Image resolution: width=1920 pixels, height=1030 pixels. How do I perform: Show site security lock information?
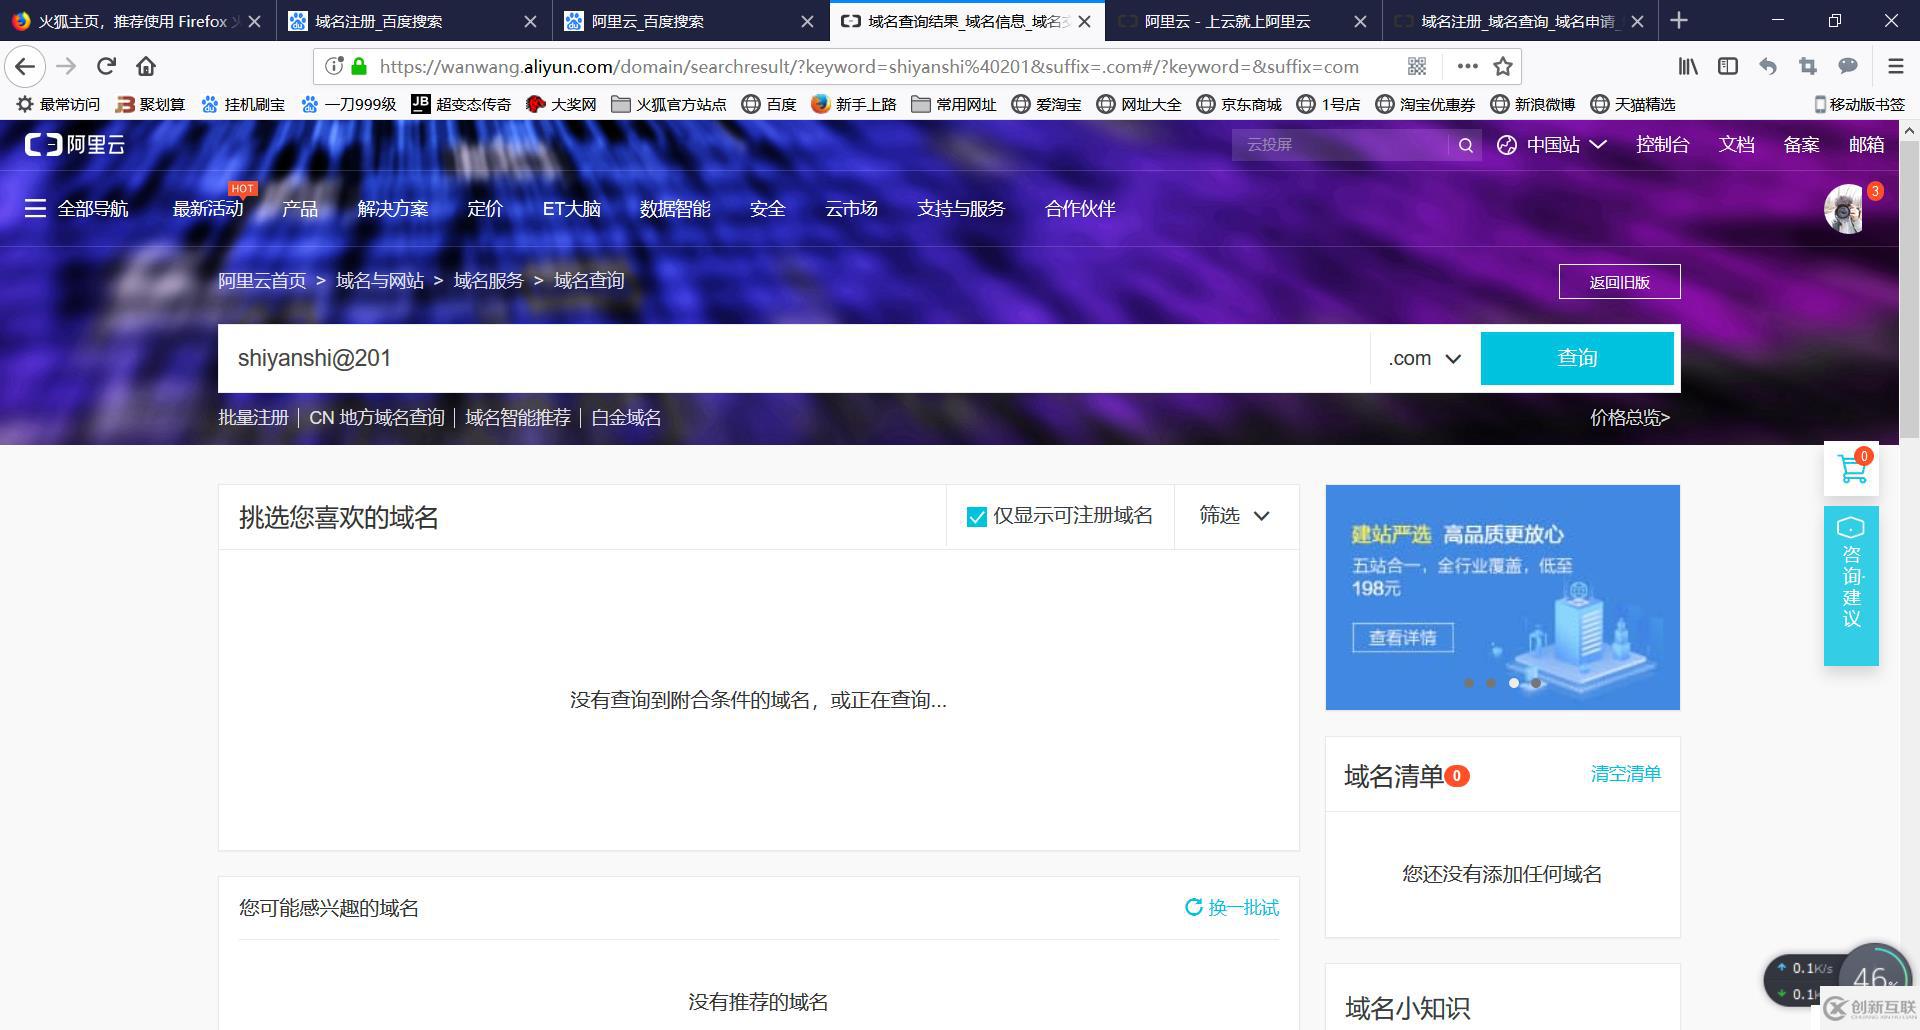tap(359, 66)
